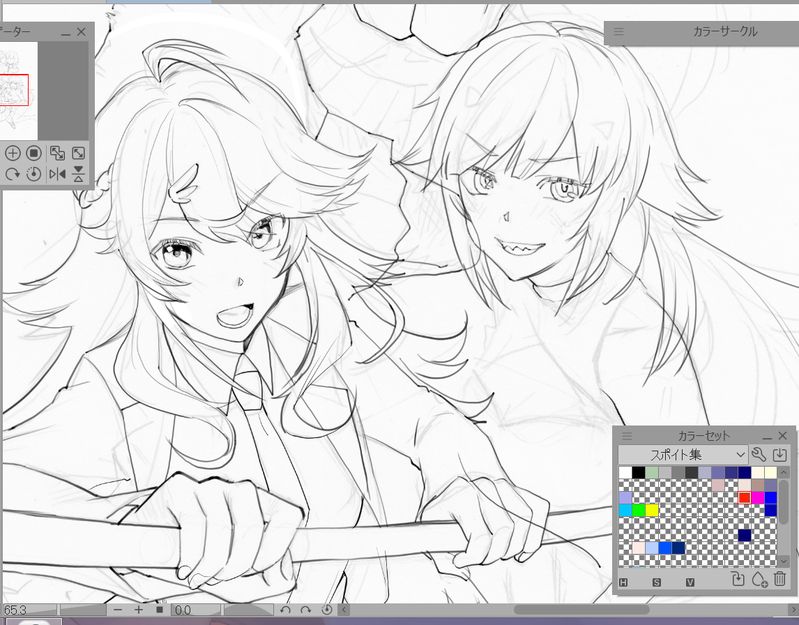Click Navigator fit-to-screen diagonal arrow icon

78,153
